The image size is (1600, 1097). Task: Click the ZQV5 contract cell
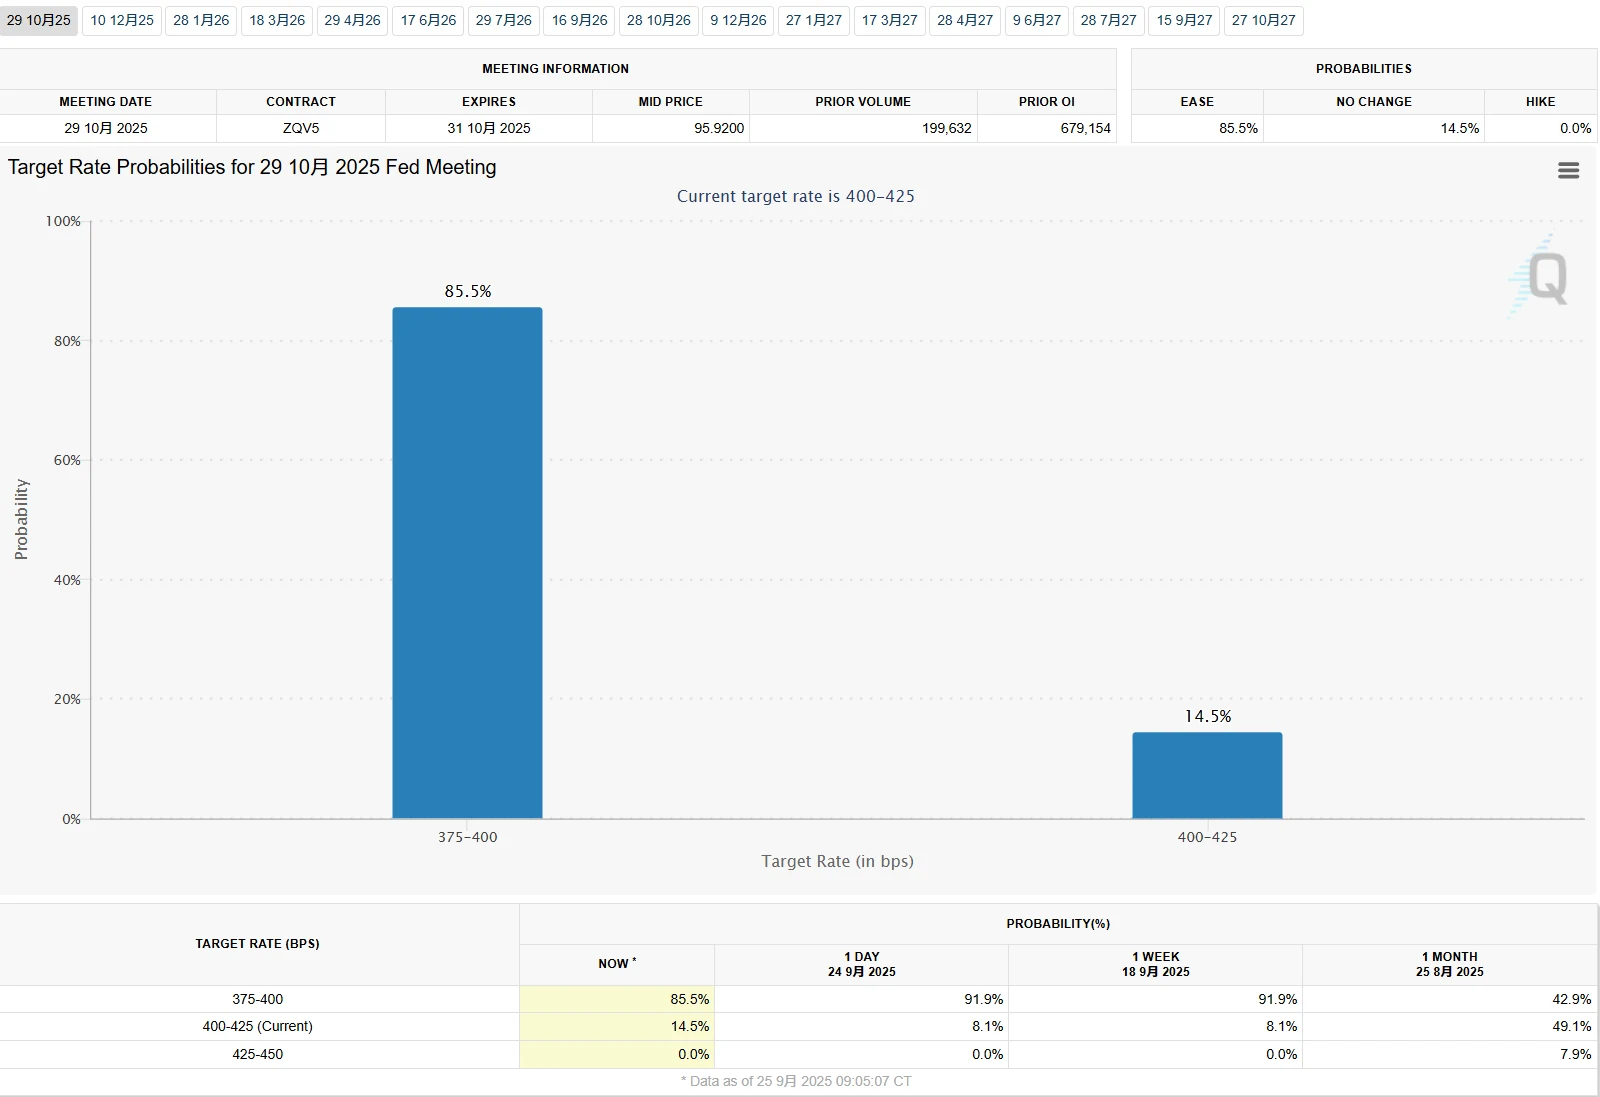pyautogui.click(x=301, y=128)
